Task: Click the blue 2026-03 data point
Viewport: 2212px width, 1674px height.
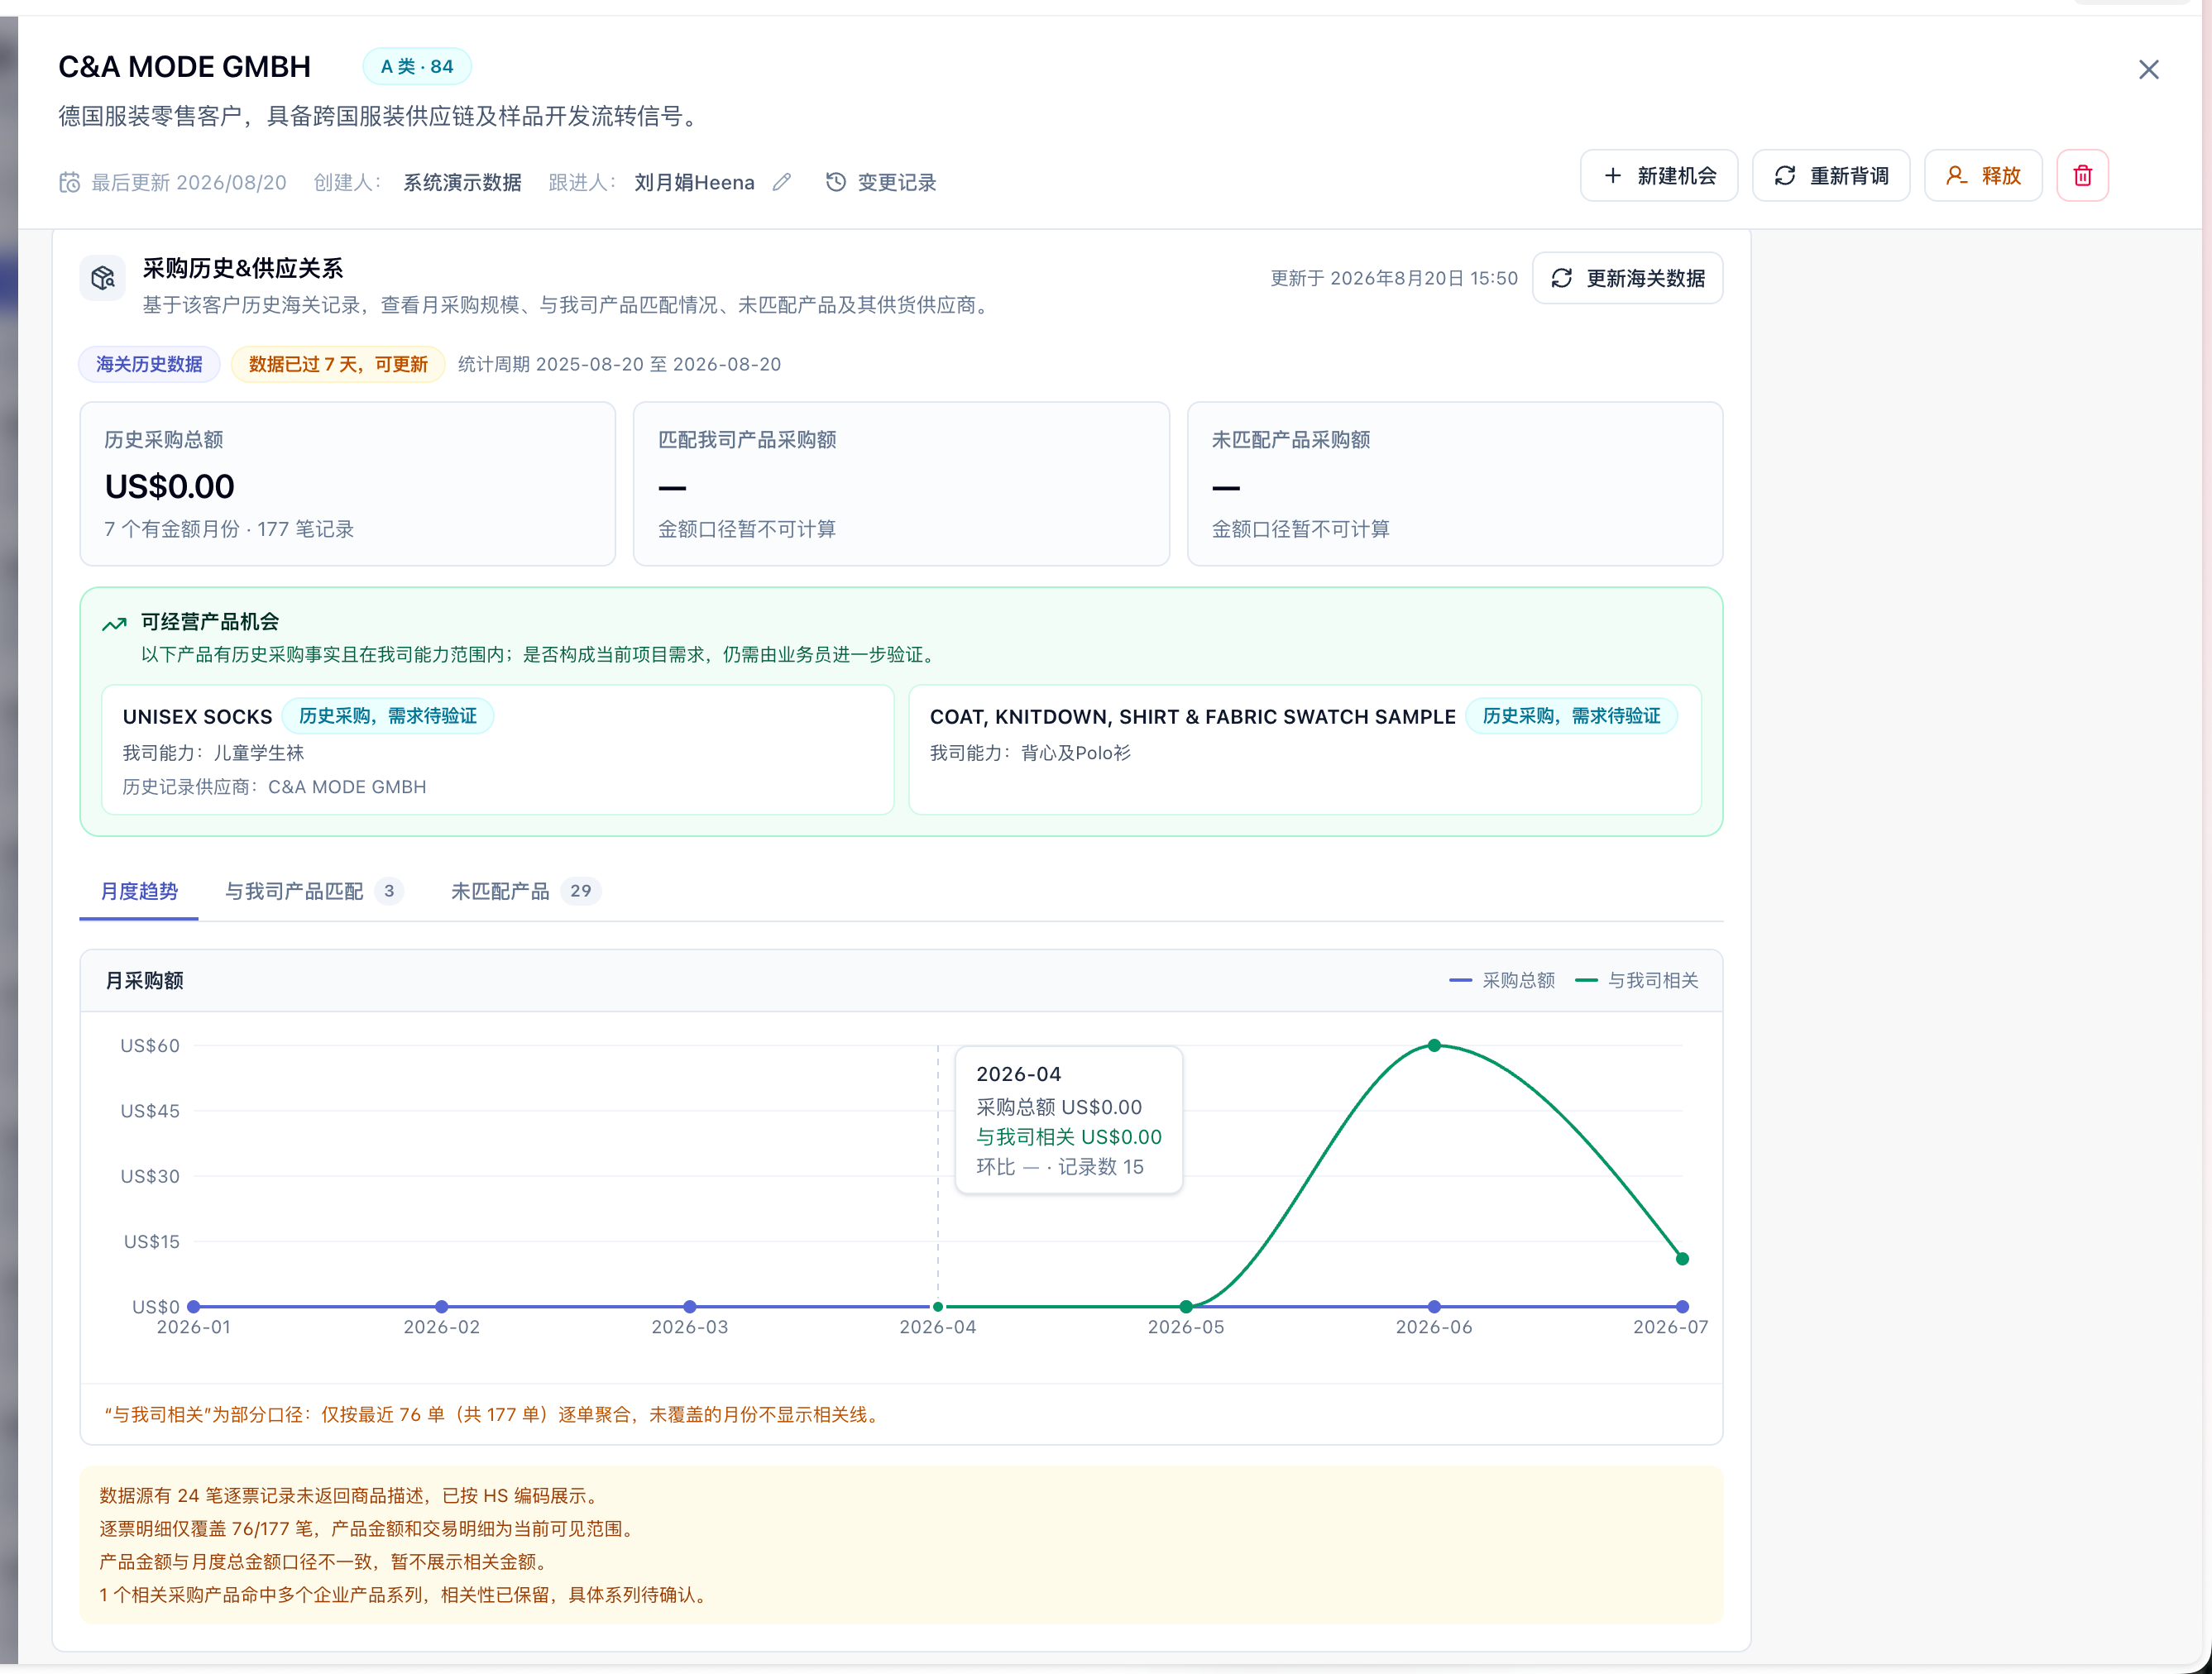Action: pyautogui.click(x=690, y=1306)
